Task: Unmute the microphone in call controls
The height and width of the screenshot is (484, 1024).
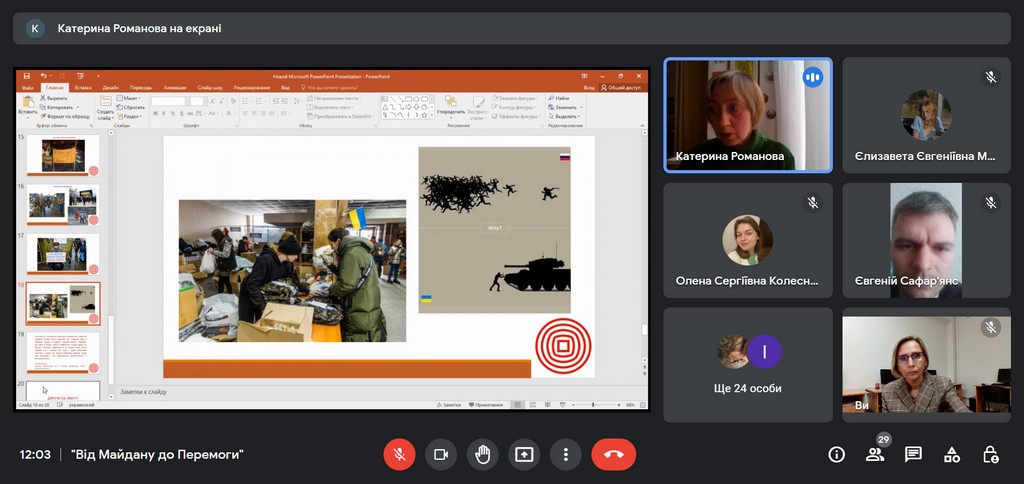Action: click(399, 454)
